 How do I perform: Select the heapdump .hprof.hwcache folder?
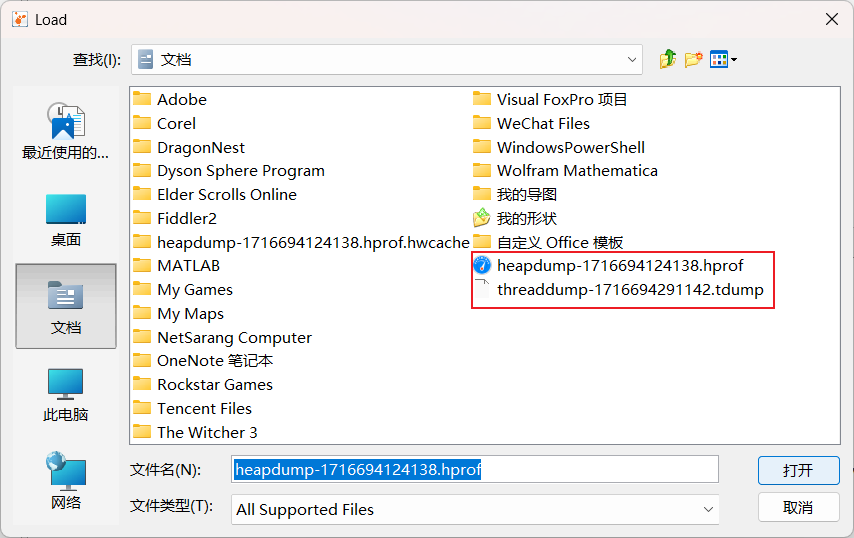312,242
